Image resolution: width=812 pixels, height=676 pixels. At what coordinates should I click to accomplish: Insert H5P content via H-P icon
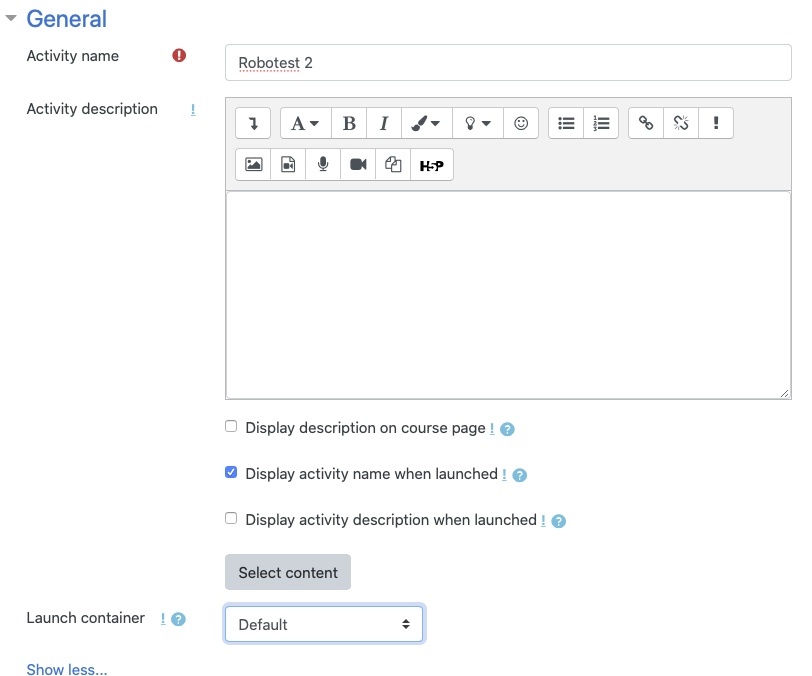[432, 165]
